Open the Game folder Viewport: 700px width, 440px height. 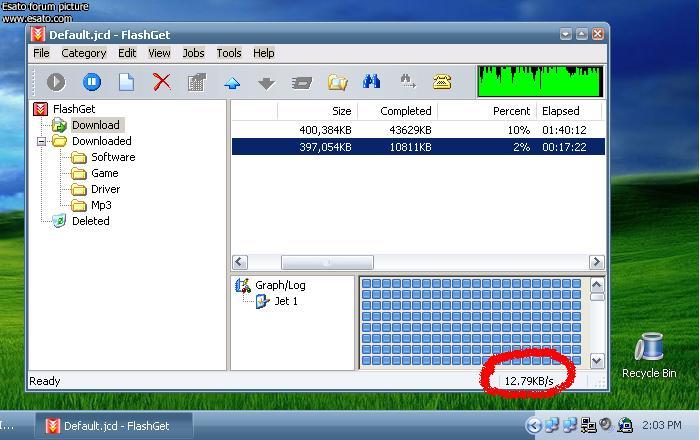coord(104,173)
